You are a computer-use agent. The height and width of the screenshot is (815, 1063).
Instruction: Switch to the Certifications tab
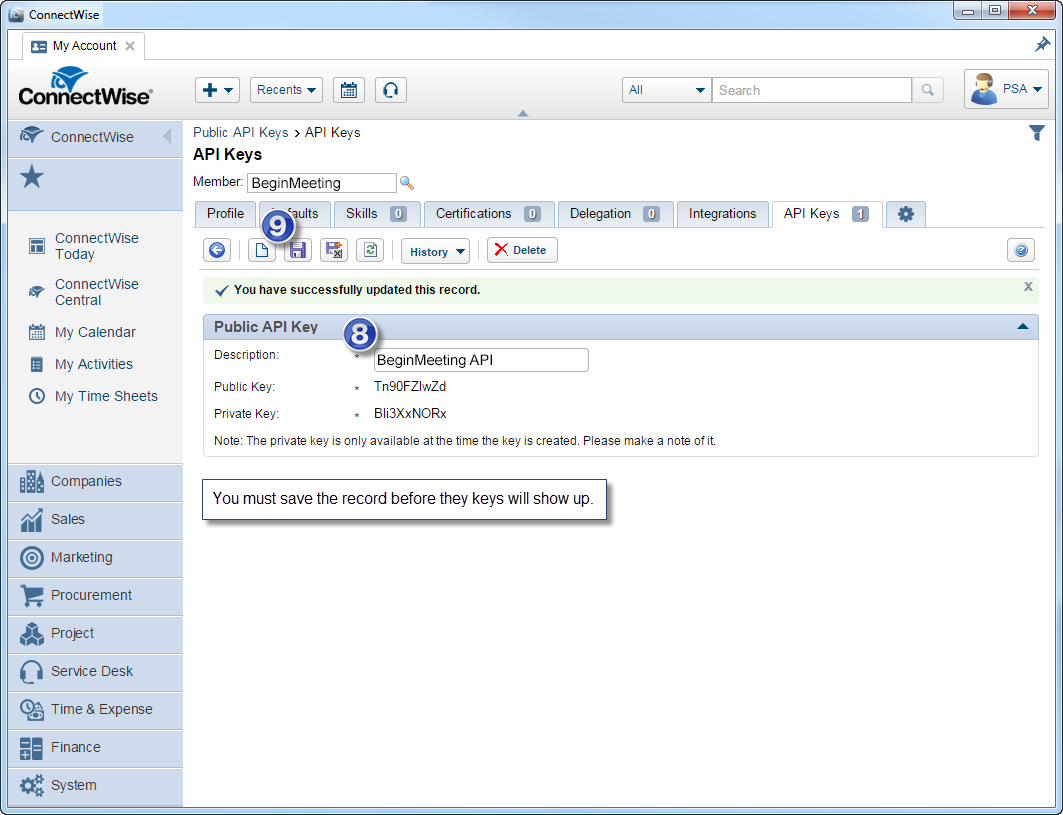(x=489, y=214)
